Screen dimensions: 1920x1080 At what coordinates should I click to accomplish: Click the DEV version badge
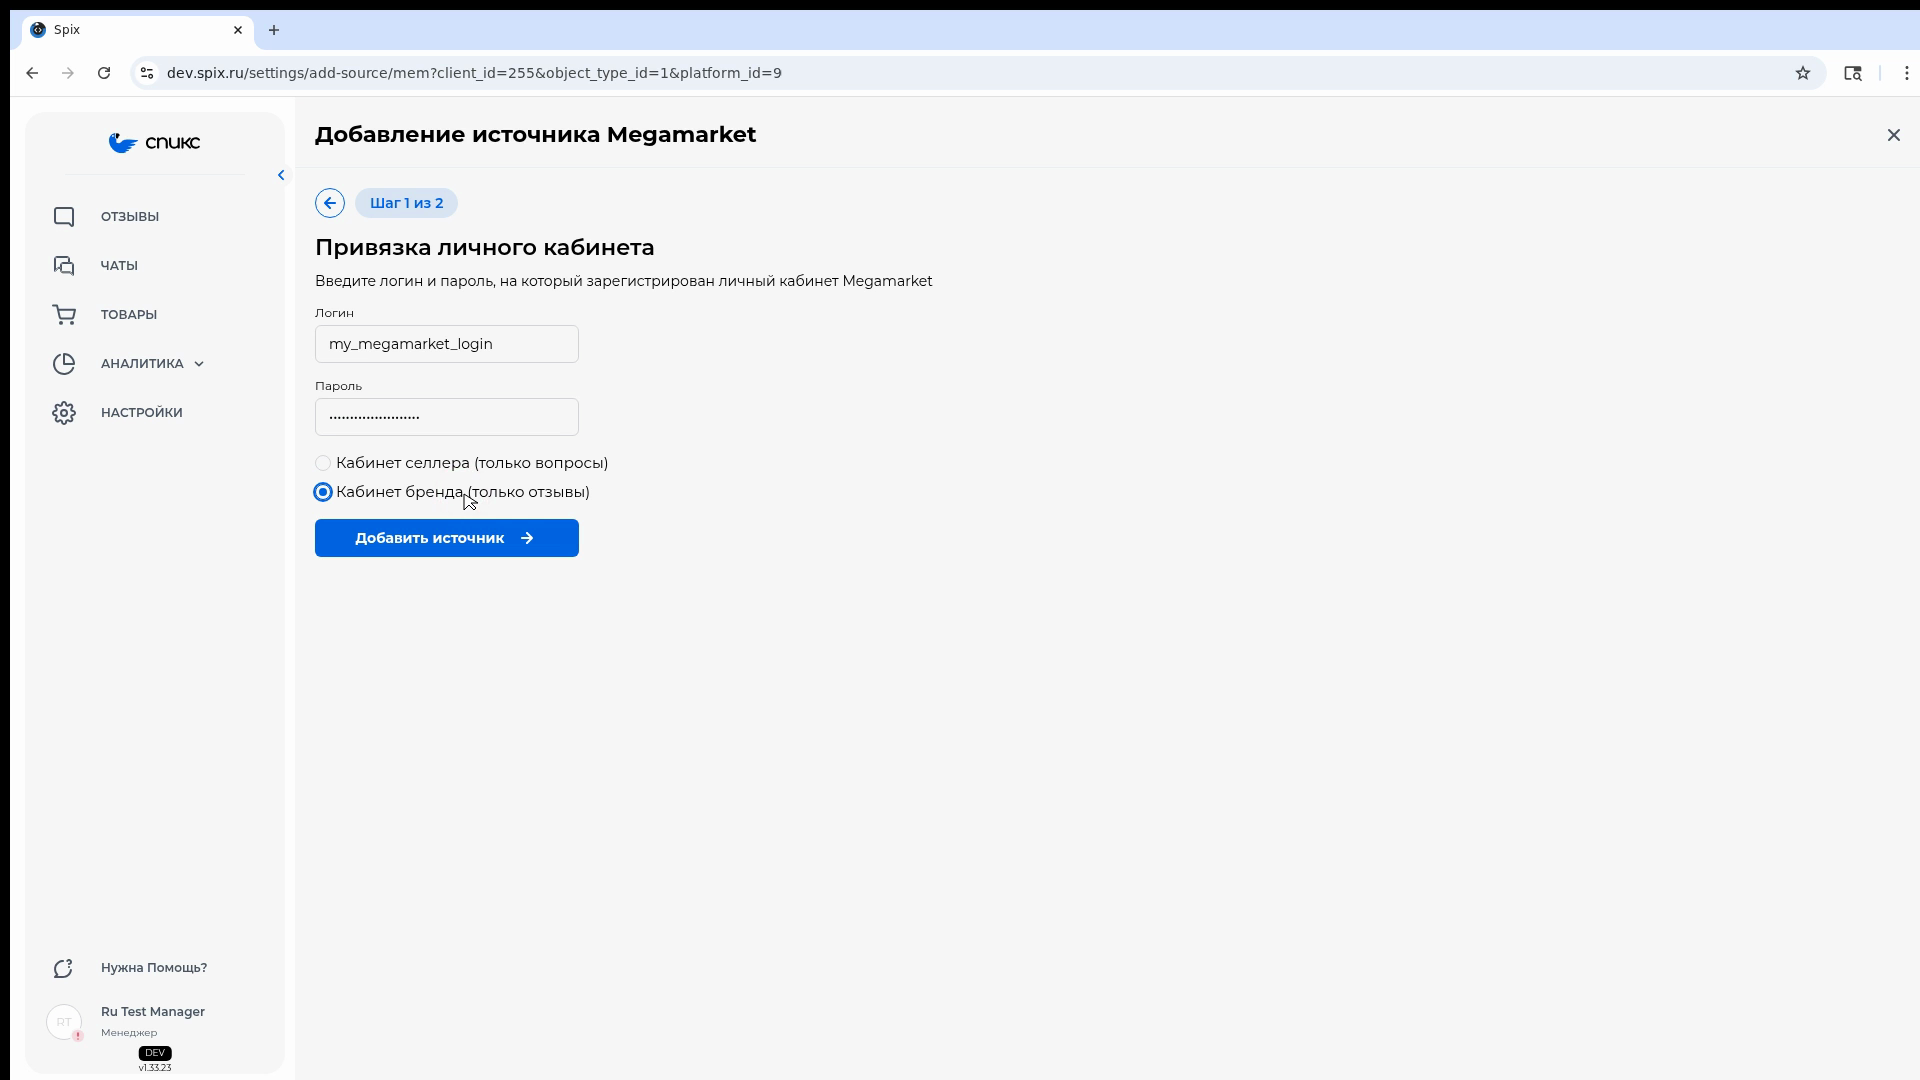tap(155, 1053)
